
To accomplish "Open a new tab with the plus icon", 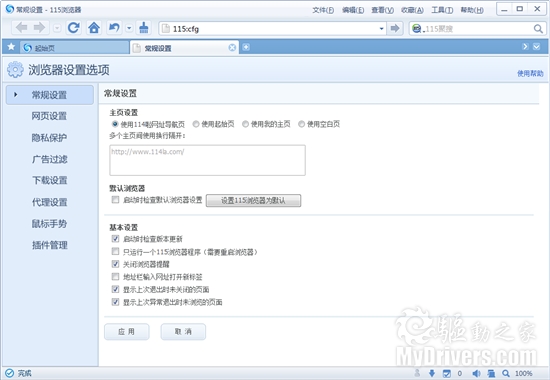I will pos(246,47).
